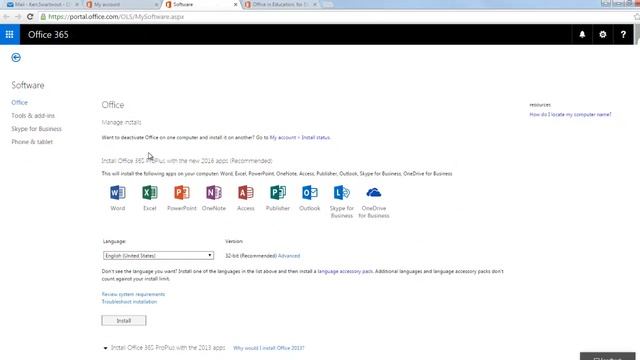This screenshot has width=640, height=360.
Task: Click the Manage installs heading
Action: (x=121, y=122)
